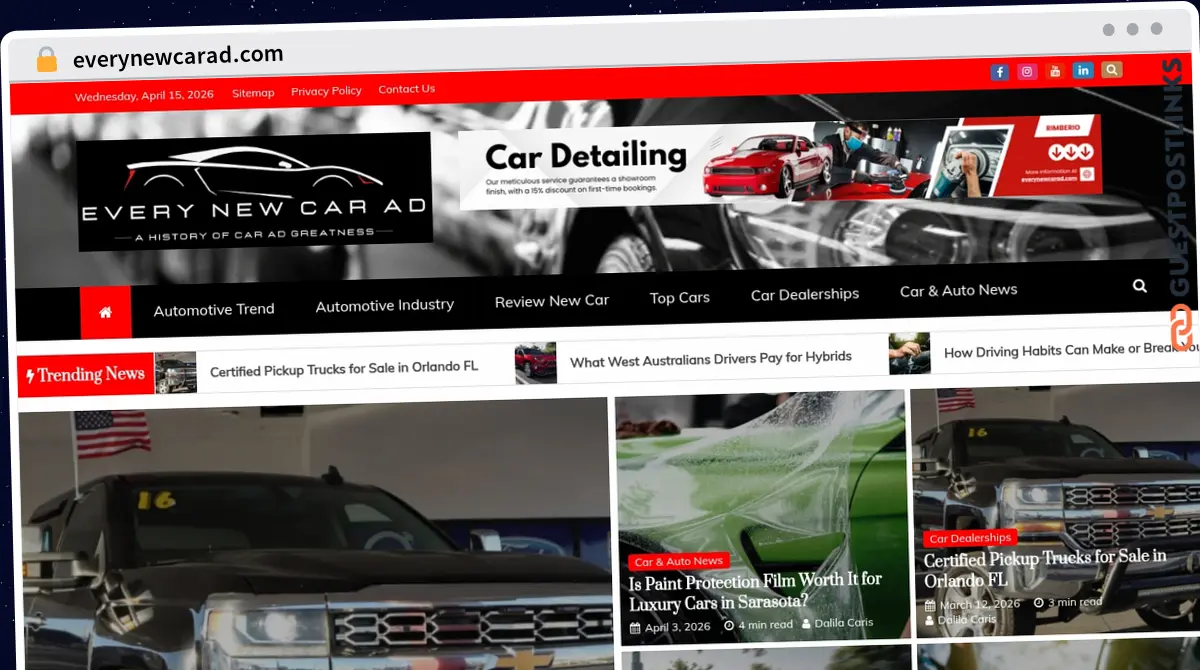The height and width of the screenshot is (670, 1200).
Task: Open trending 'How Driving Habits Can Make or Break' story
Action: (x=1072, y=350)
